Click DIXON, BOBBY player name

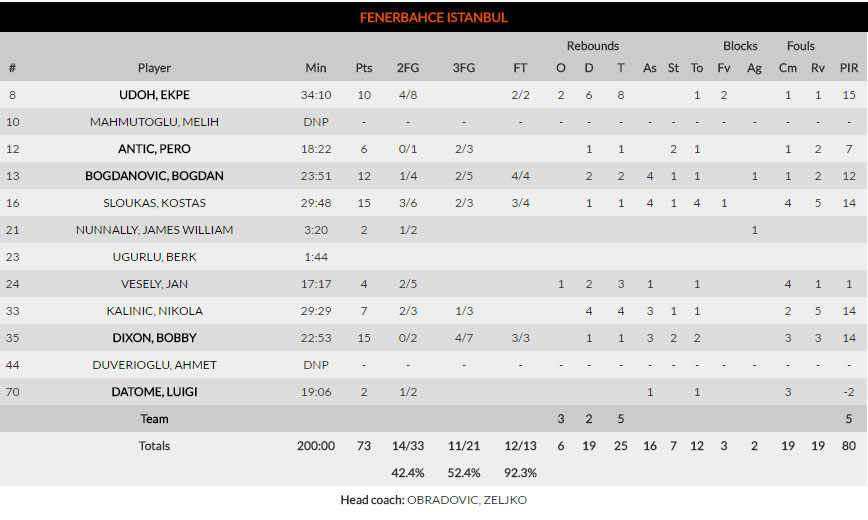[x=154, y=338]
